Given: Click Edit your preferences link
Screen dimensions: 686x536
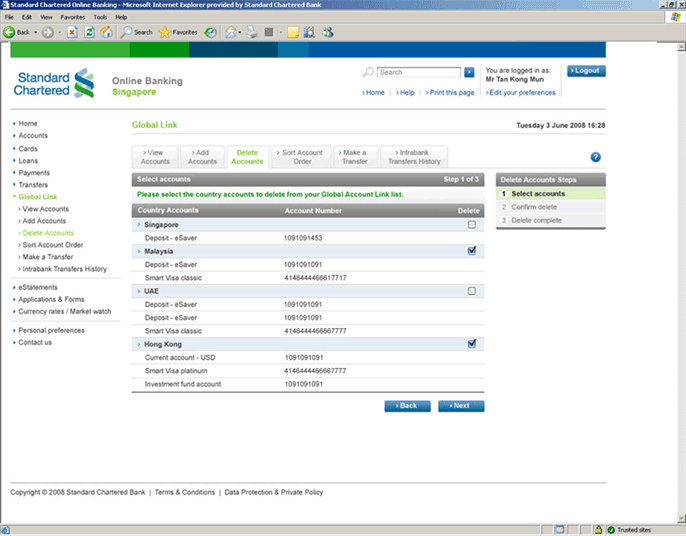Looking at the screenshot, I should pos(521,92).
